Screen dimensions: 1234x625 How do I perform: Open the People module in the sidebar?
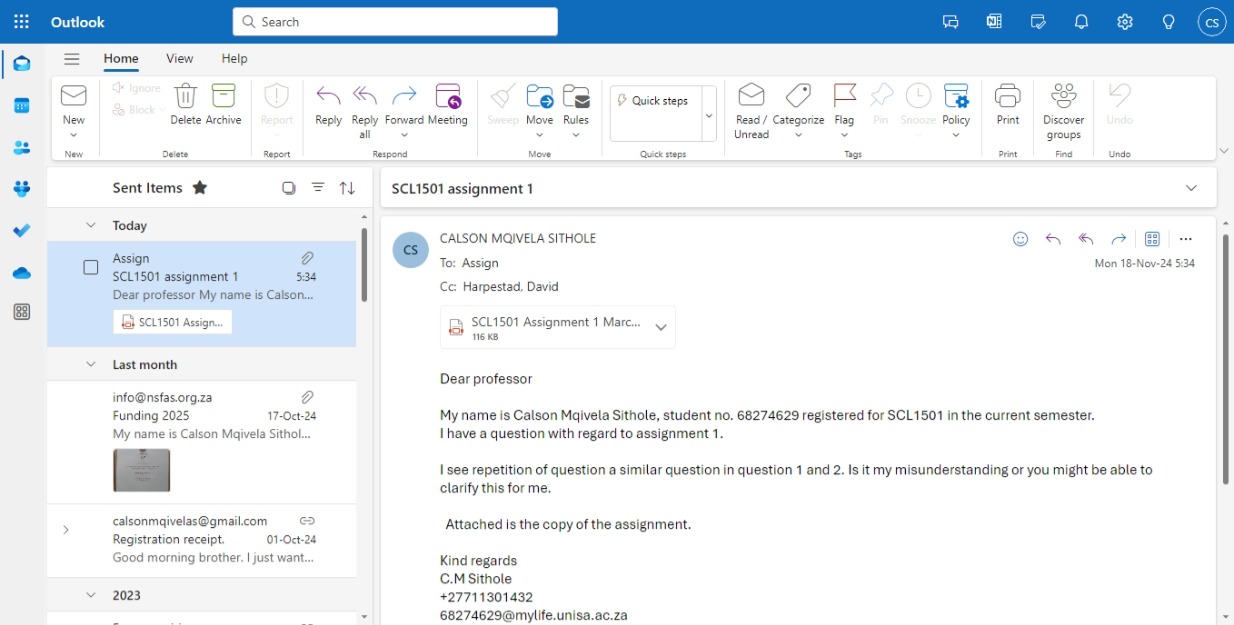(21, 147)
